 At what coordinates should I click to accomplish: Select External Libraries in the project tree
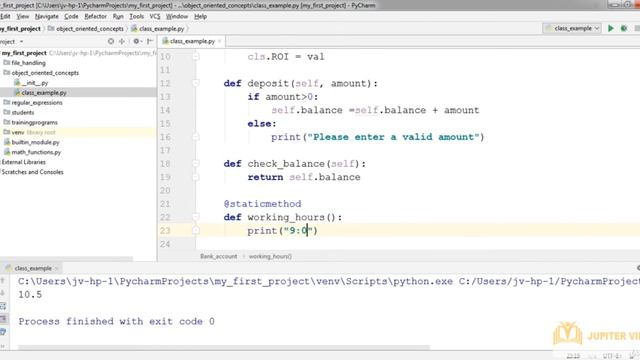23,162
